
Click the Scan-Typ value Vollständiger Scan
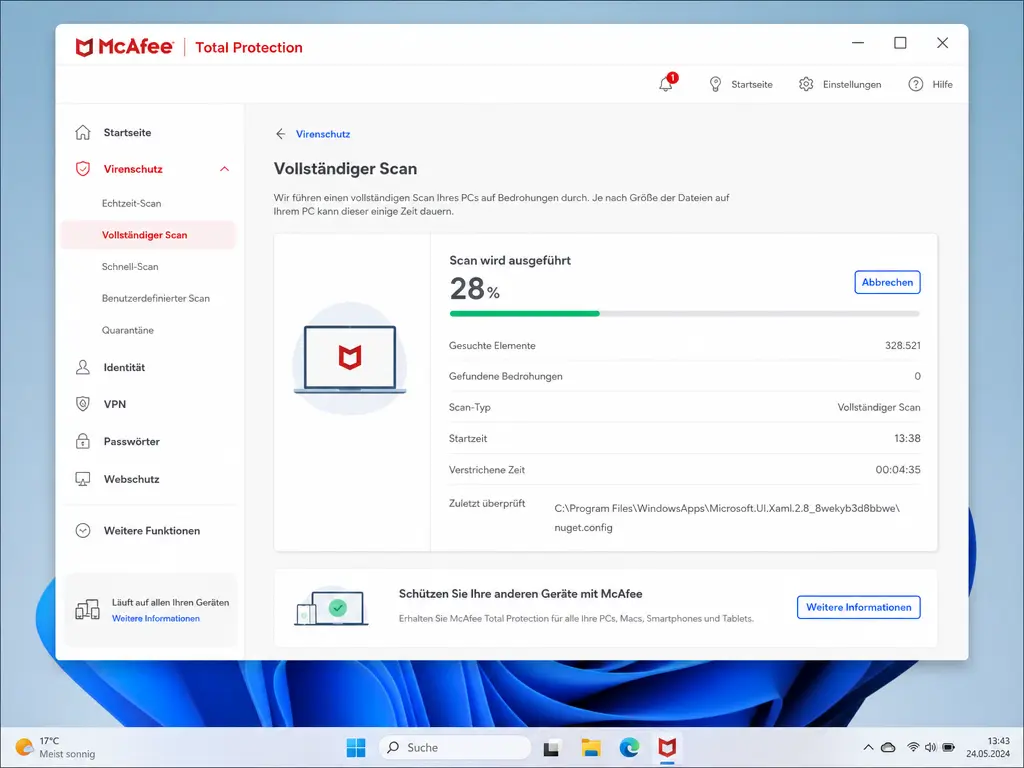tap(878, 408)
